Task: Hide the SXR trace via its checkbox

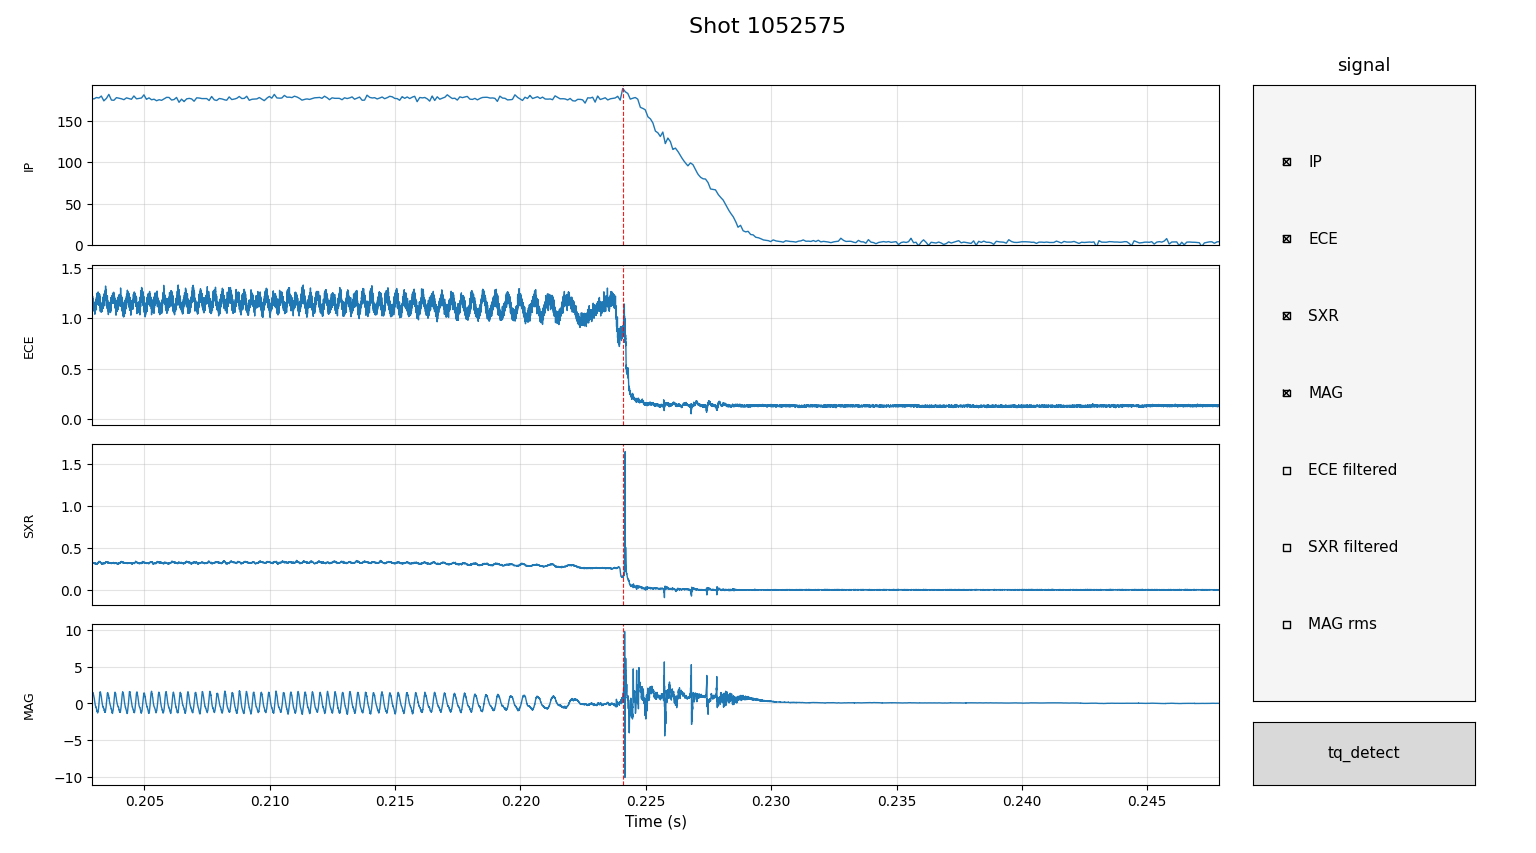Action: pos(1287,316)
